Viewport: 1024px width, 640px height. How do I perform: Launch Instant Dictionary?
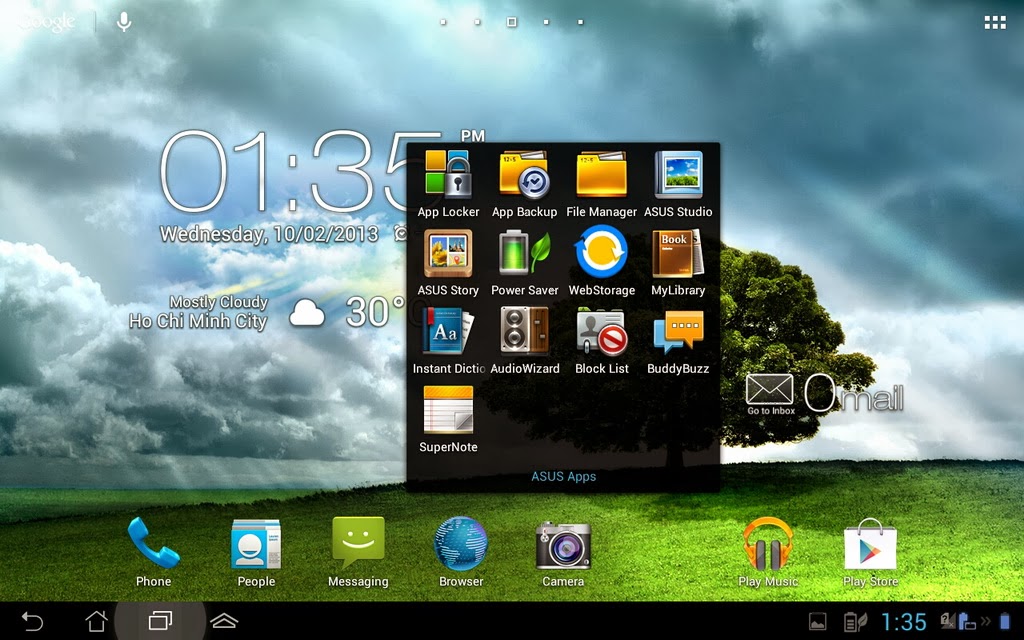coord(448,332)
